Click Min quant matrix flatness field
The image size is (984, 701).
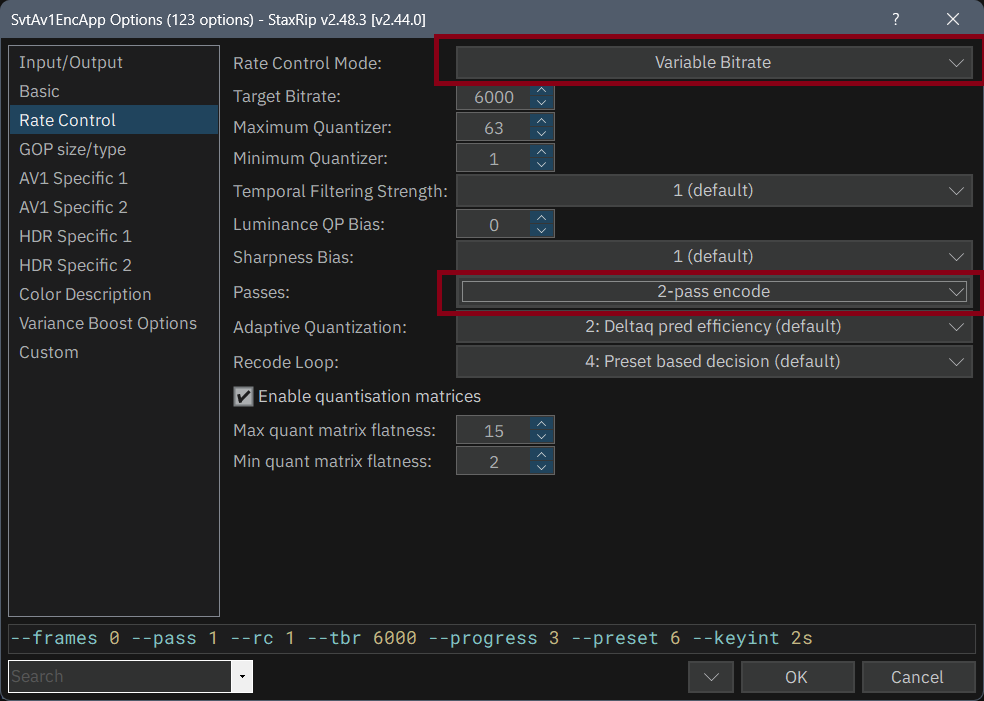494,461
